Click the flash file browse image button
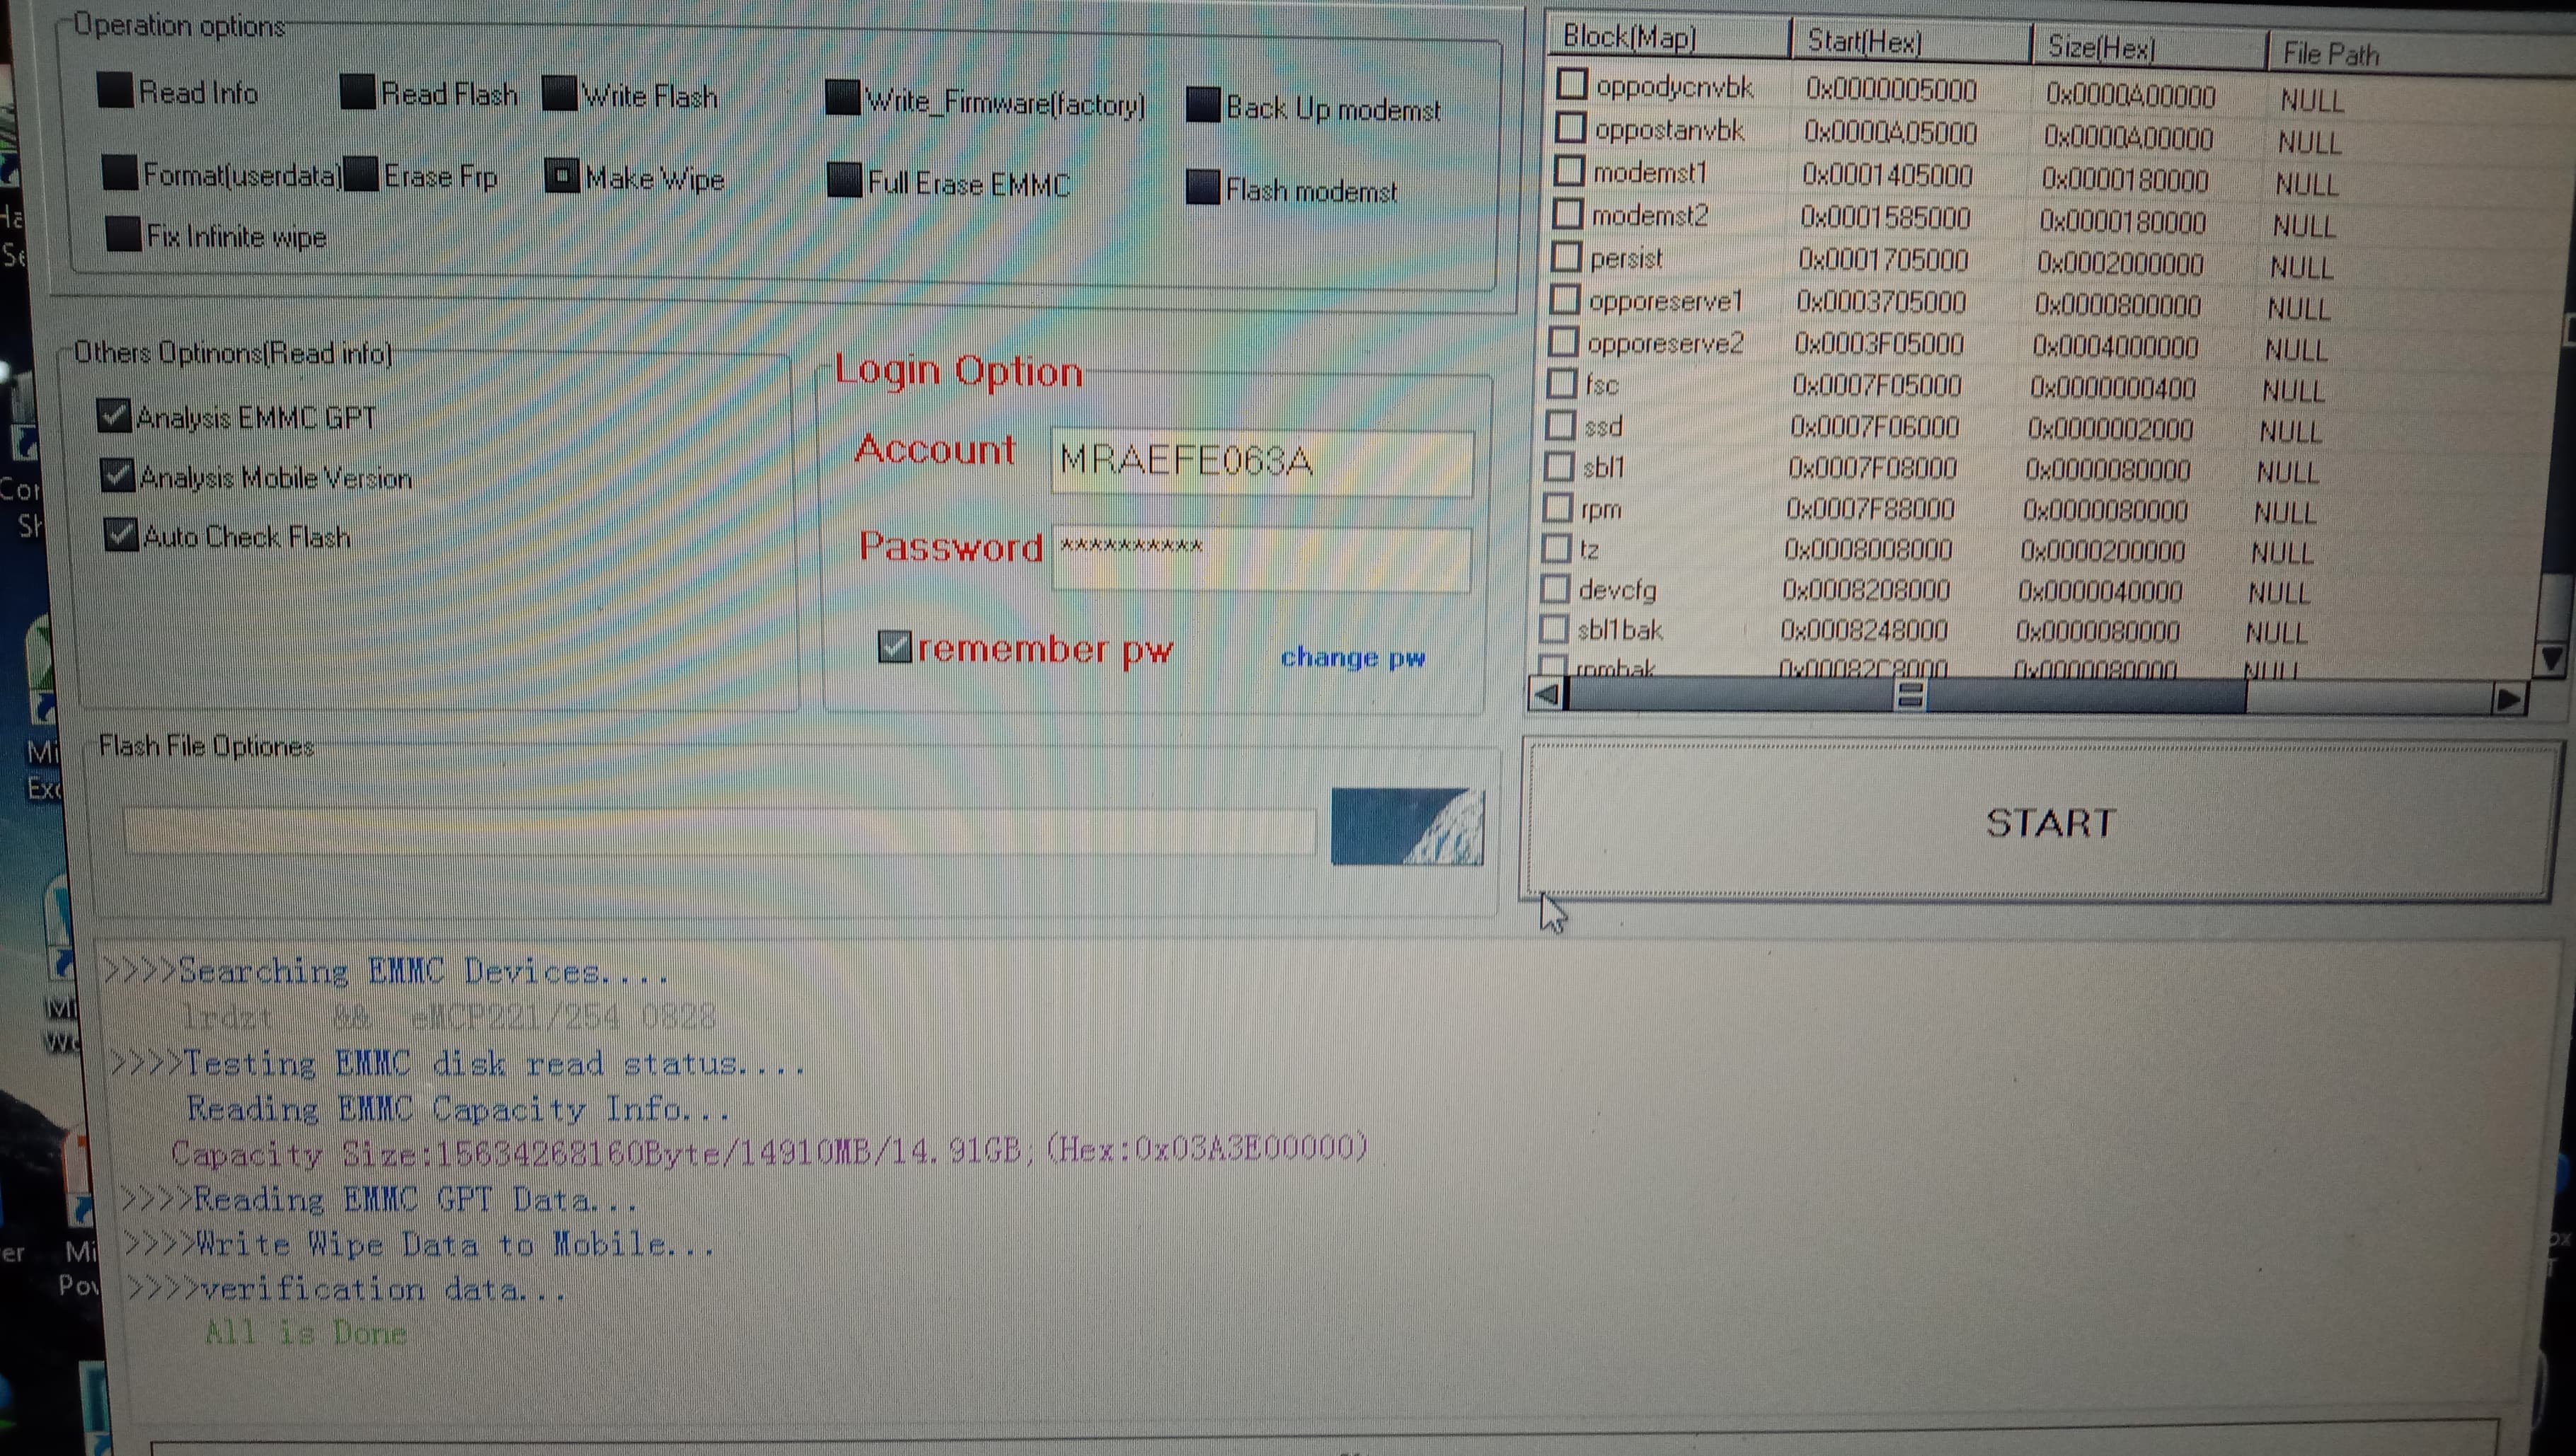Viewport: 2576px width, 1456px height. [1407, 826]
